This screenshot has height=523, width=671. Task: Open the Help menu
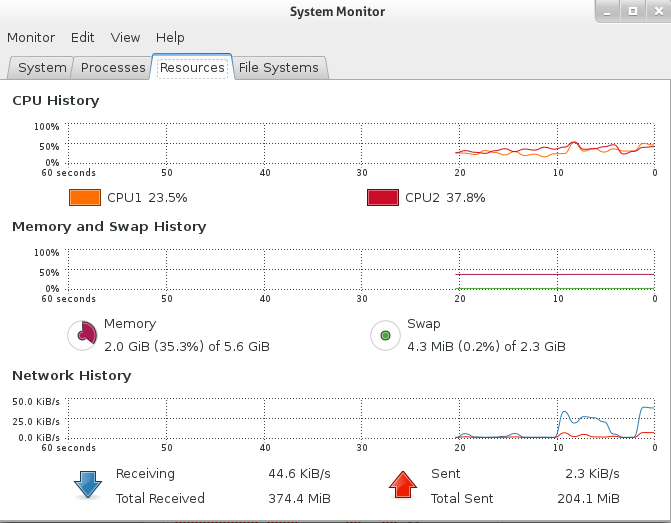pos(170,38)
